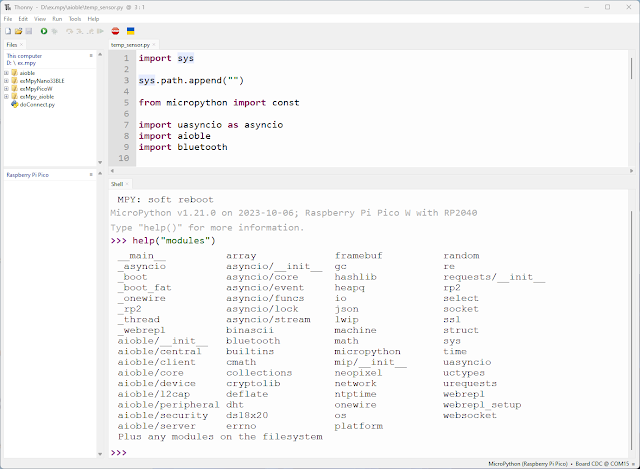640x469 pixels.
Task: Select the exMpy_aioble folder icon
Action: (x=15, y=97)
